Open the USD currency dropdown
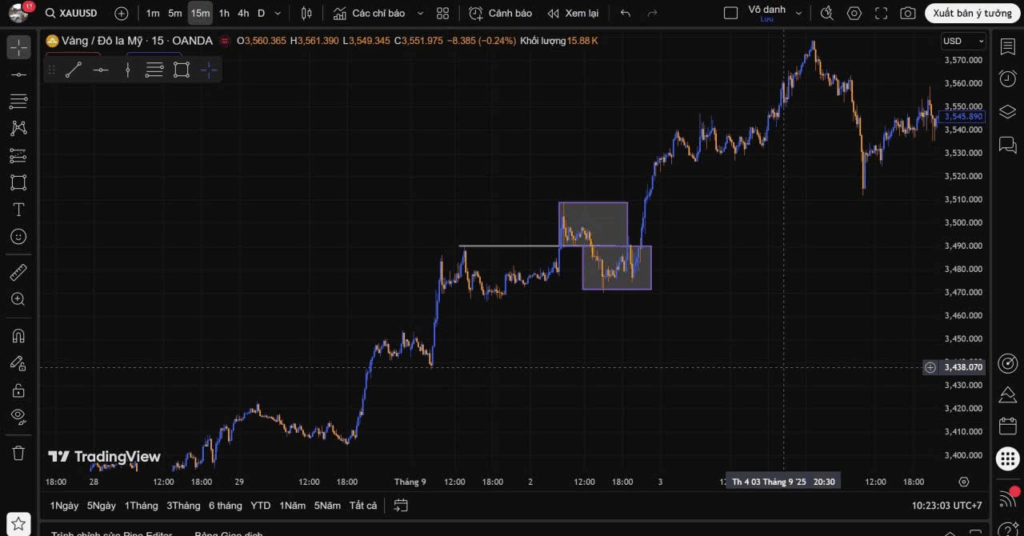The image size is (1024, 536). pos(963,41)
